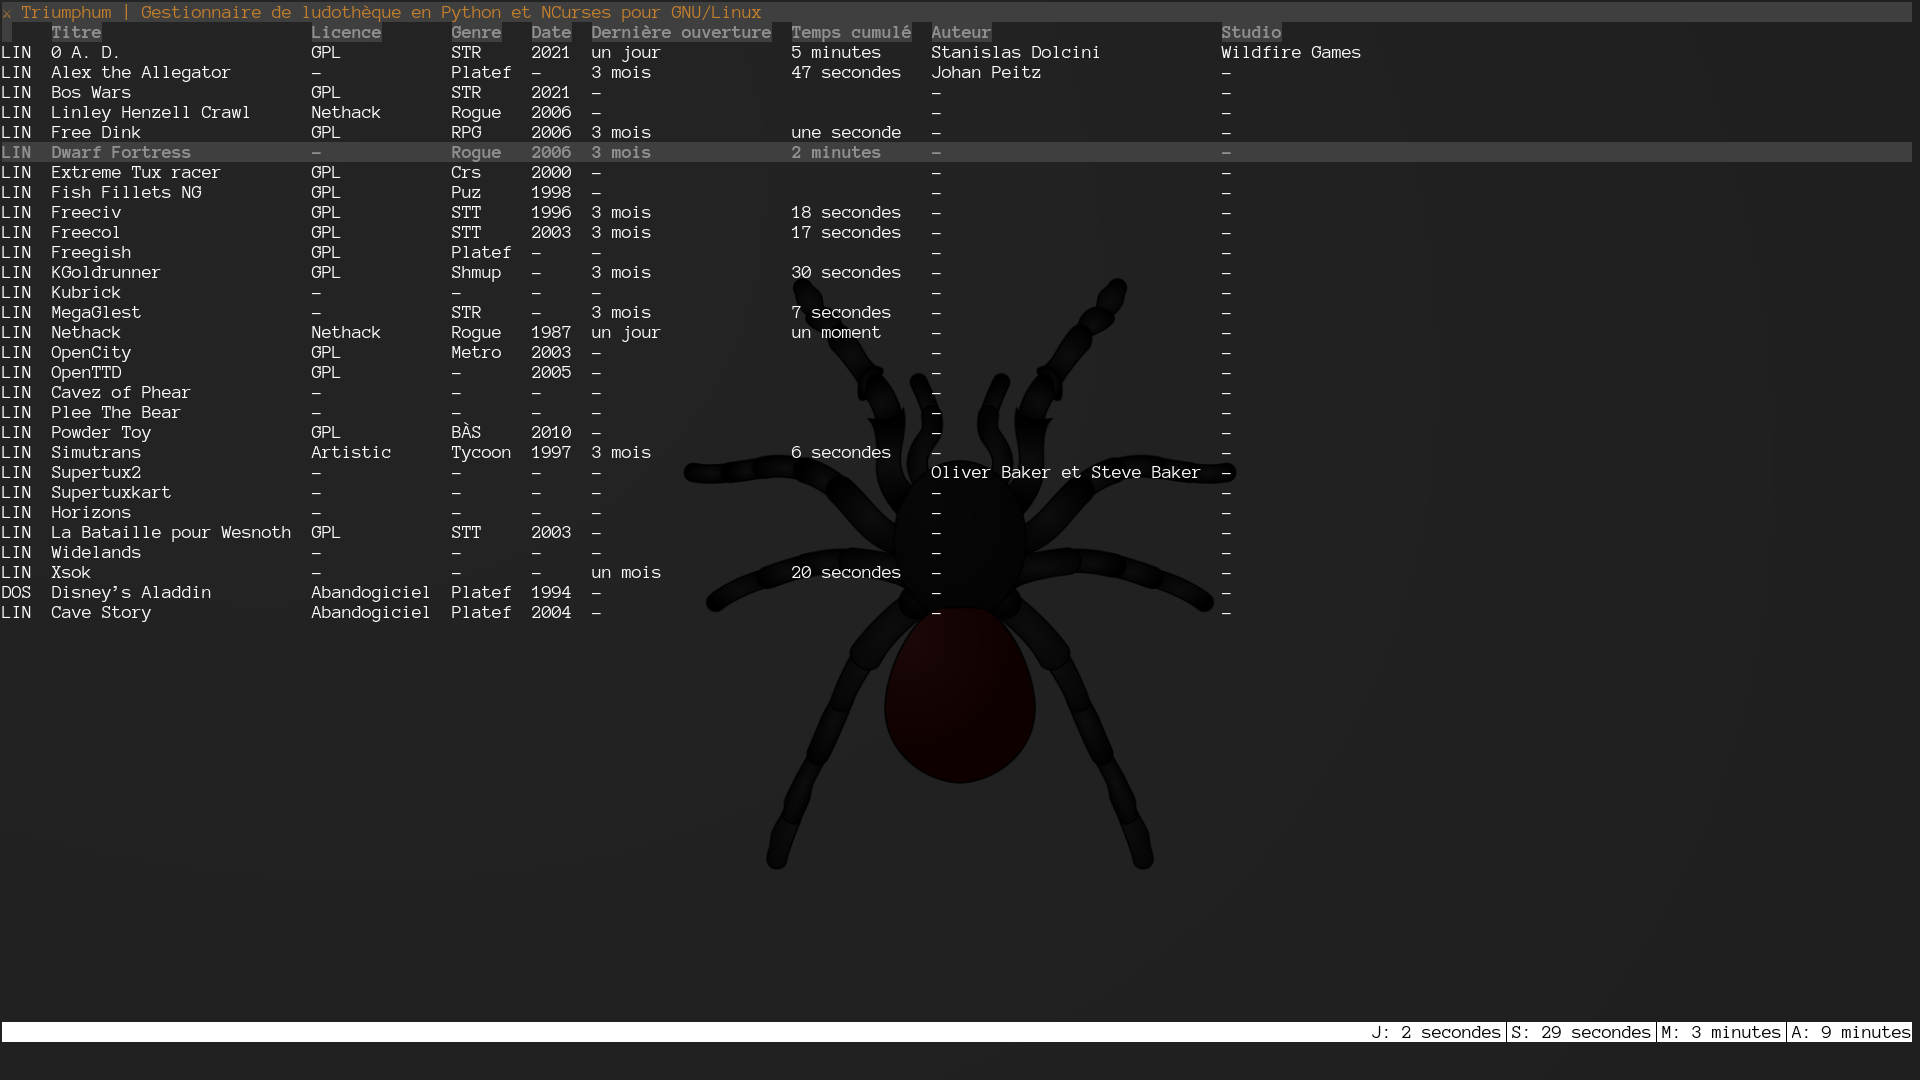
Task: Click the Date column header
Action: (551, 33)
